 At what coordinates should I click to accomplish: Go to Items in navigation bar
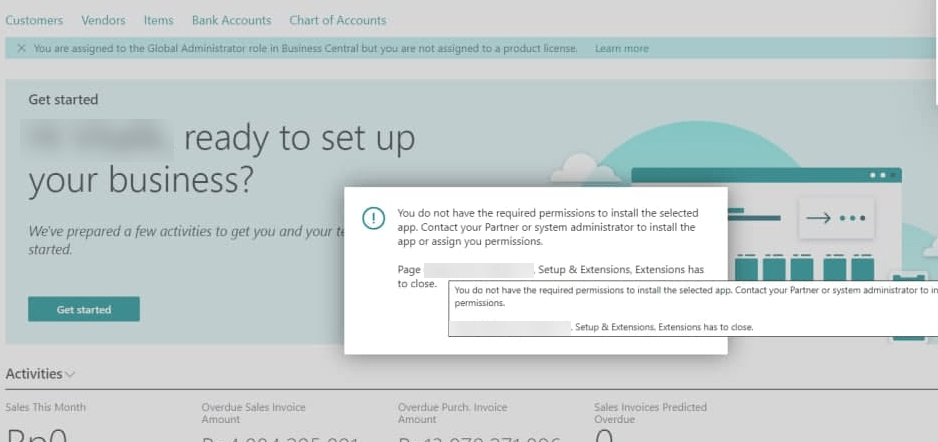pos(158,20)
